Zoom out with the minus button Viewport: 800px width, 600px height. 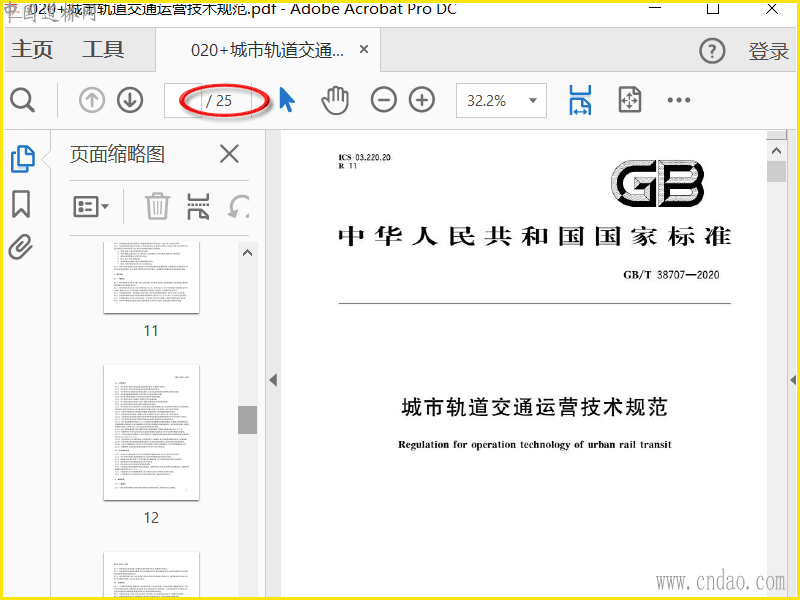pyautogui.click(x=384, y=100)
